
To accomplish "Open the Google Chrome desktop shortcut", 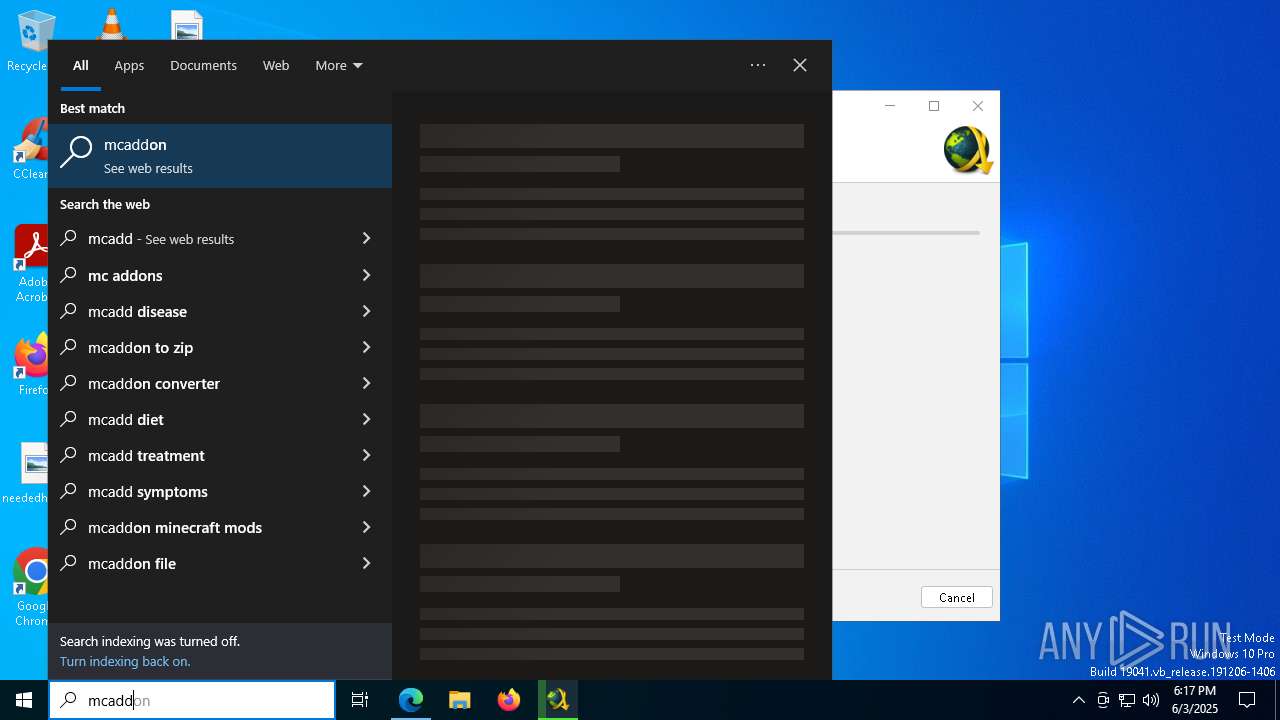I will (31, 587).
